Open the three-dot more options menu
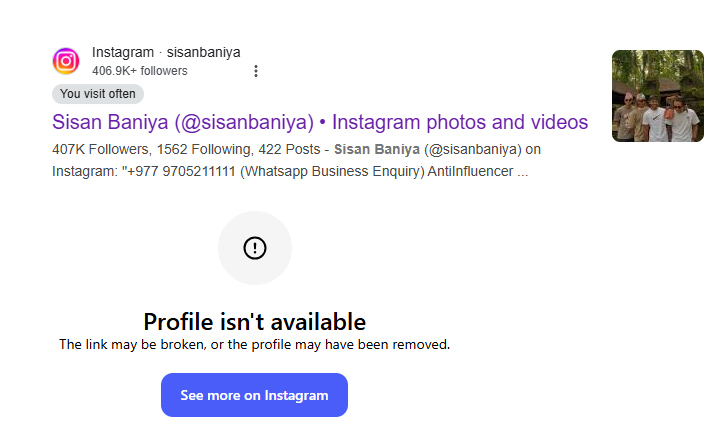The height and width of the screenshot is (442, 725). click(x=256, y=71)
